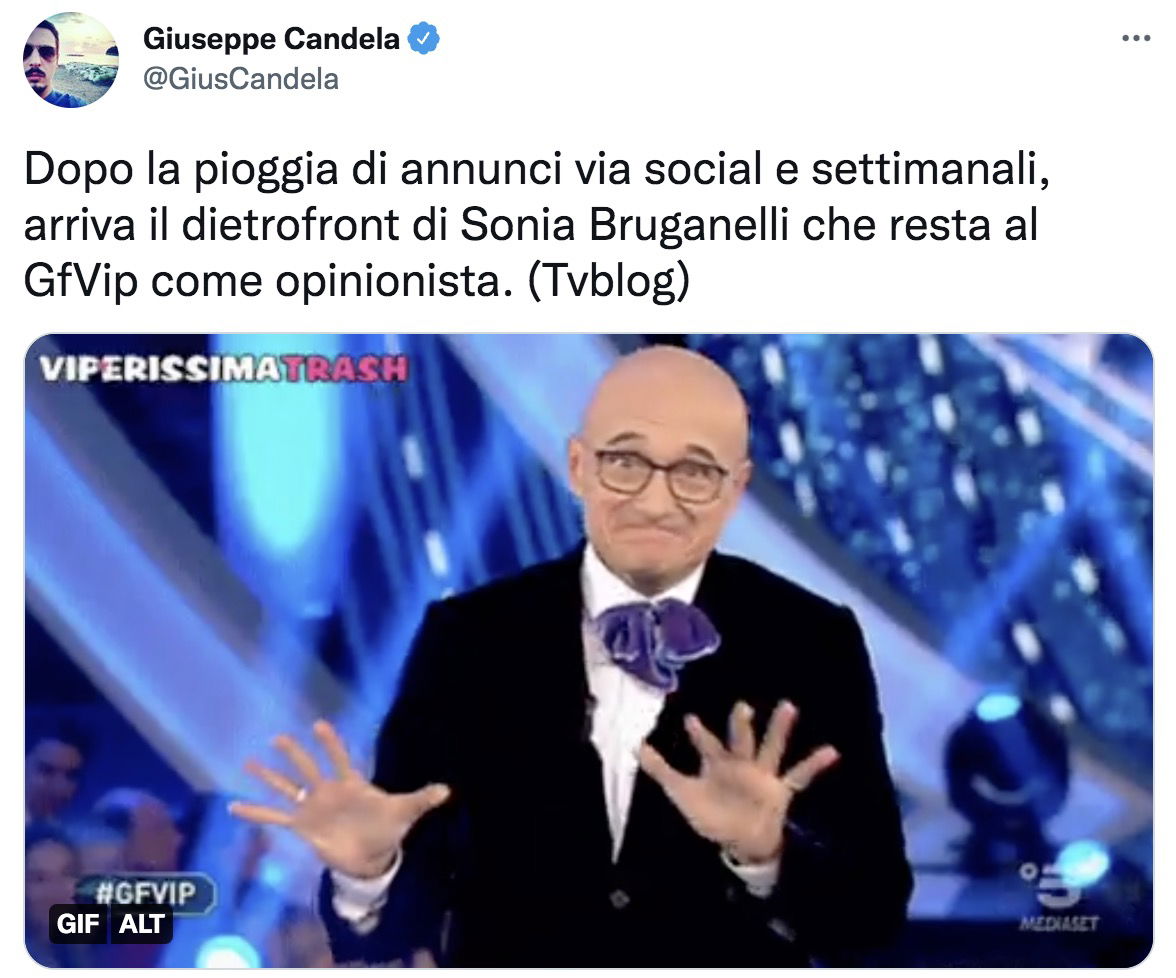Open the Giuseppe Candela display name
Image resolution: width=1176 pixels, height=978 pixels.
click(271, 39)
